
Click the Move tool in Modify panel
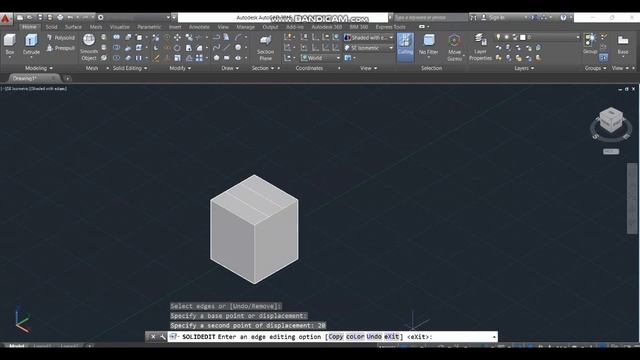point(177,38)
